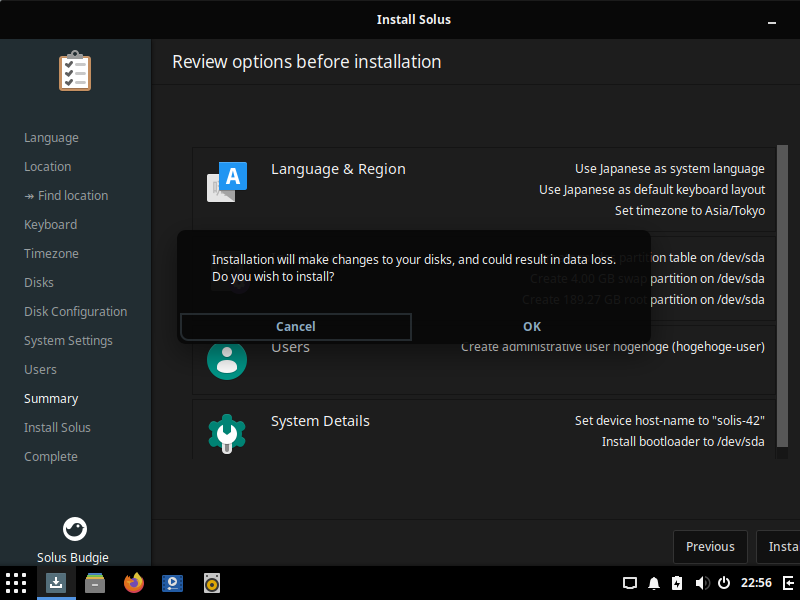Viewport: 800px width, 600px height.
Task: Click the installer icon in taskbar
Action: [x=56, y=583]
